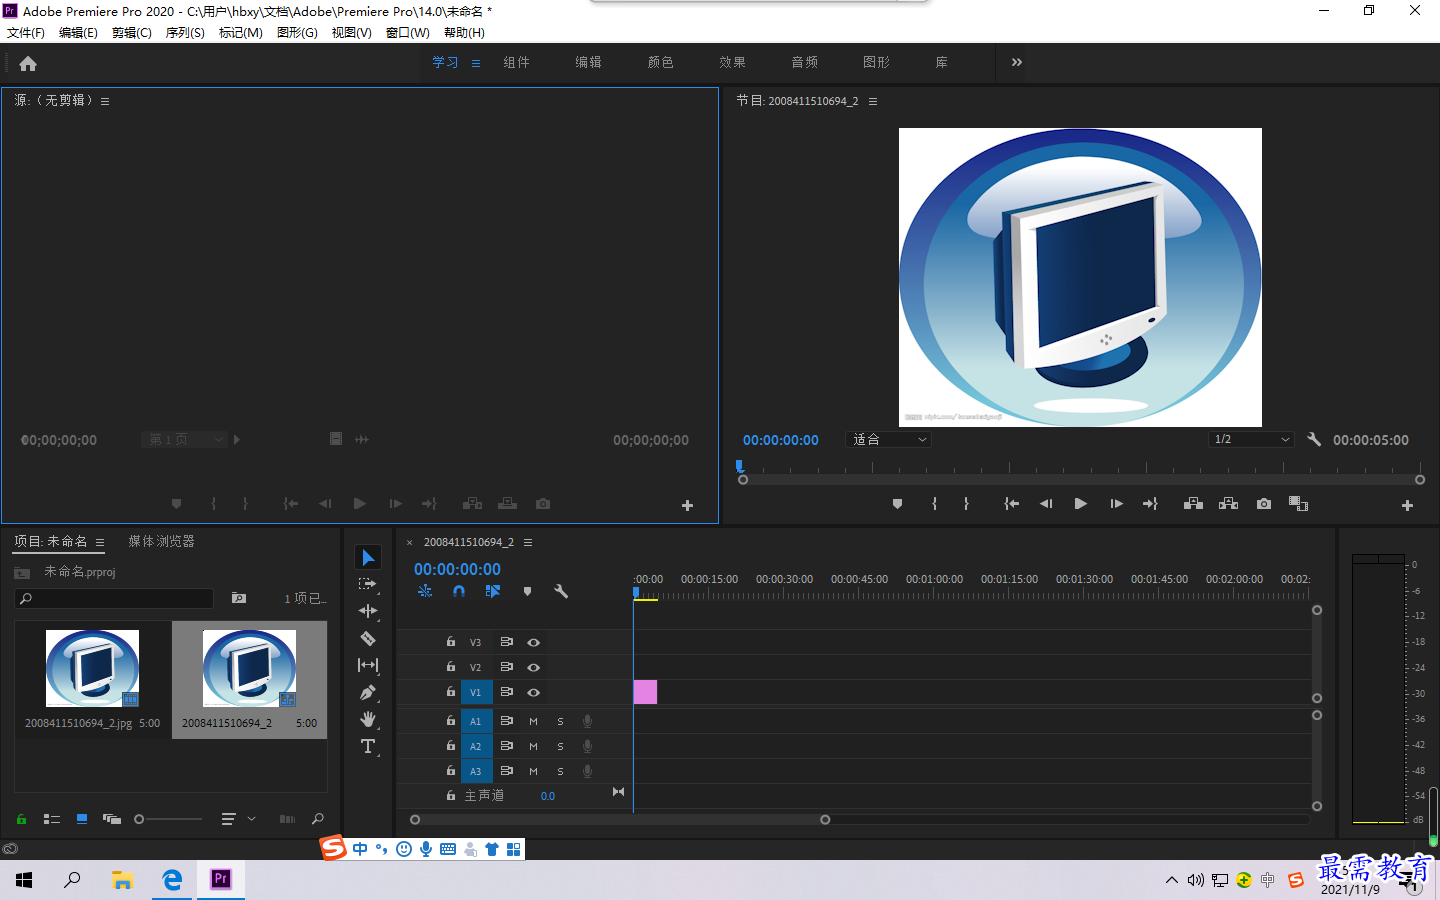Select the Type tool
This screenshot has width=1440, height=900.
pyautogui.click(x=368, y=746)
